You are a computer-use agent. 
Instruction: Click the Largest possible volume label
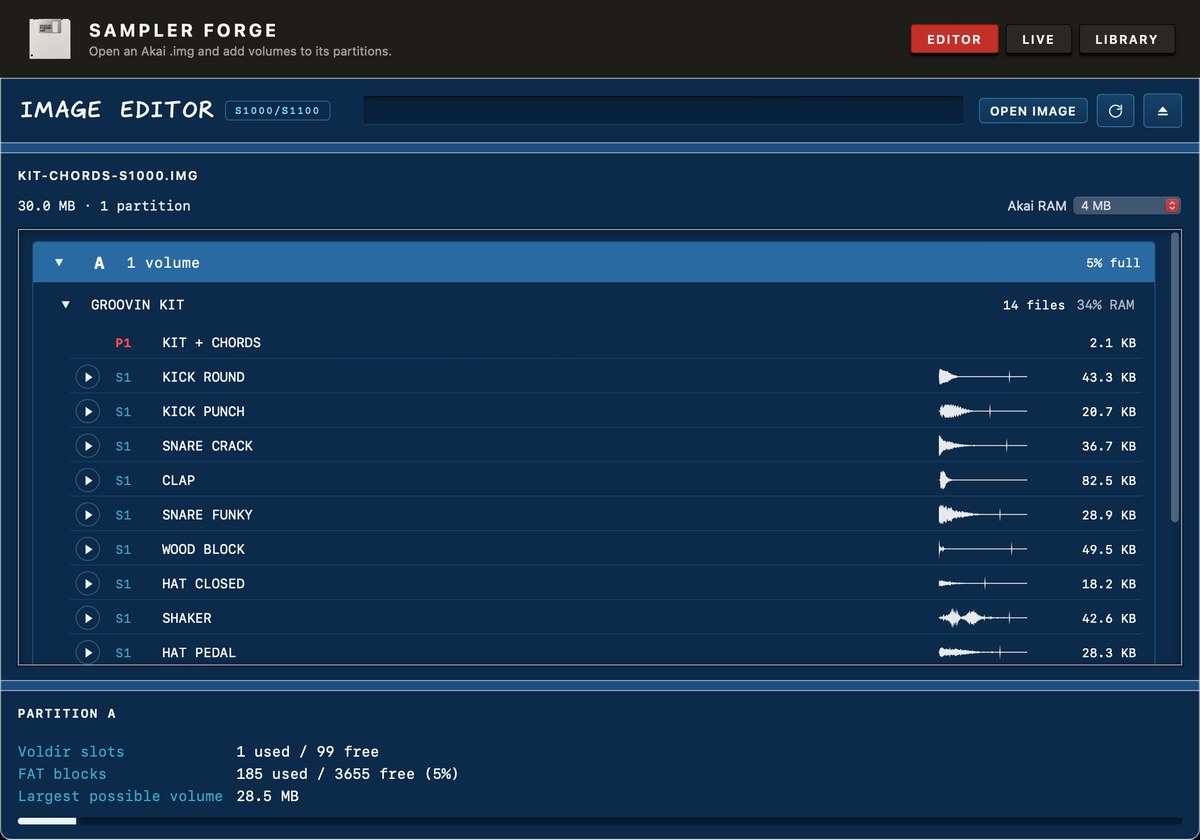point(120,797)
